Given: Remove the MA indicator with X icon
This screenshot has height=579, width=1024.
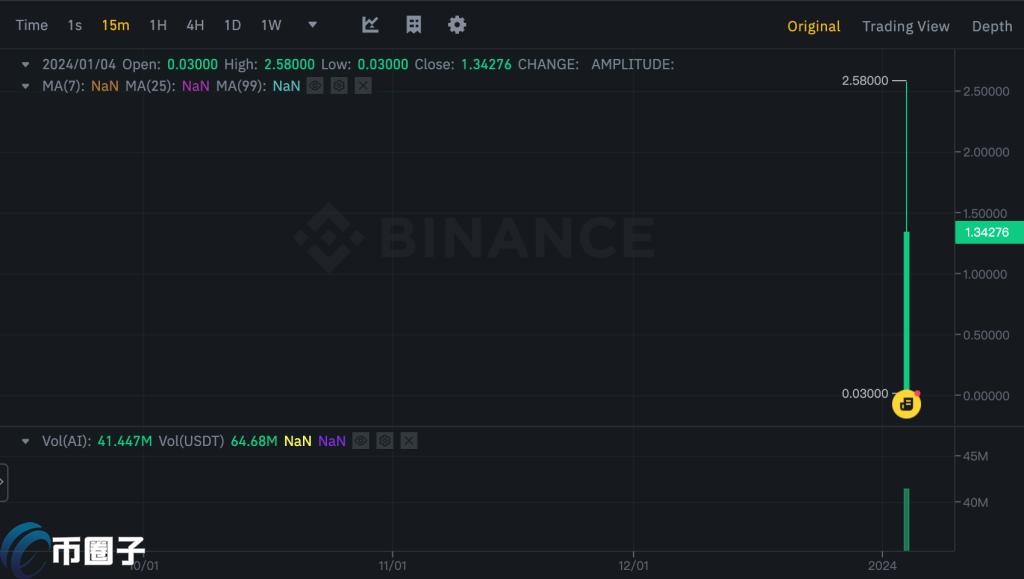Looking at the screenshot, I should coord(363,86).
